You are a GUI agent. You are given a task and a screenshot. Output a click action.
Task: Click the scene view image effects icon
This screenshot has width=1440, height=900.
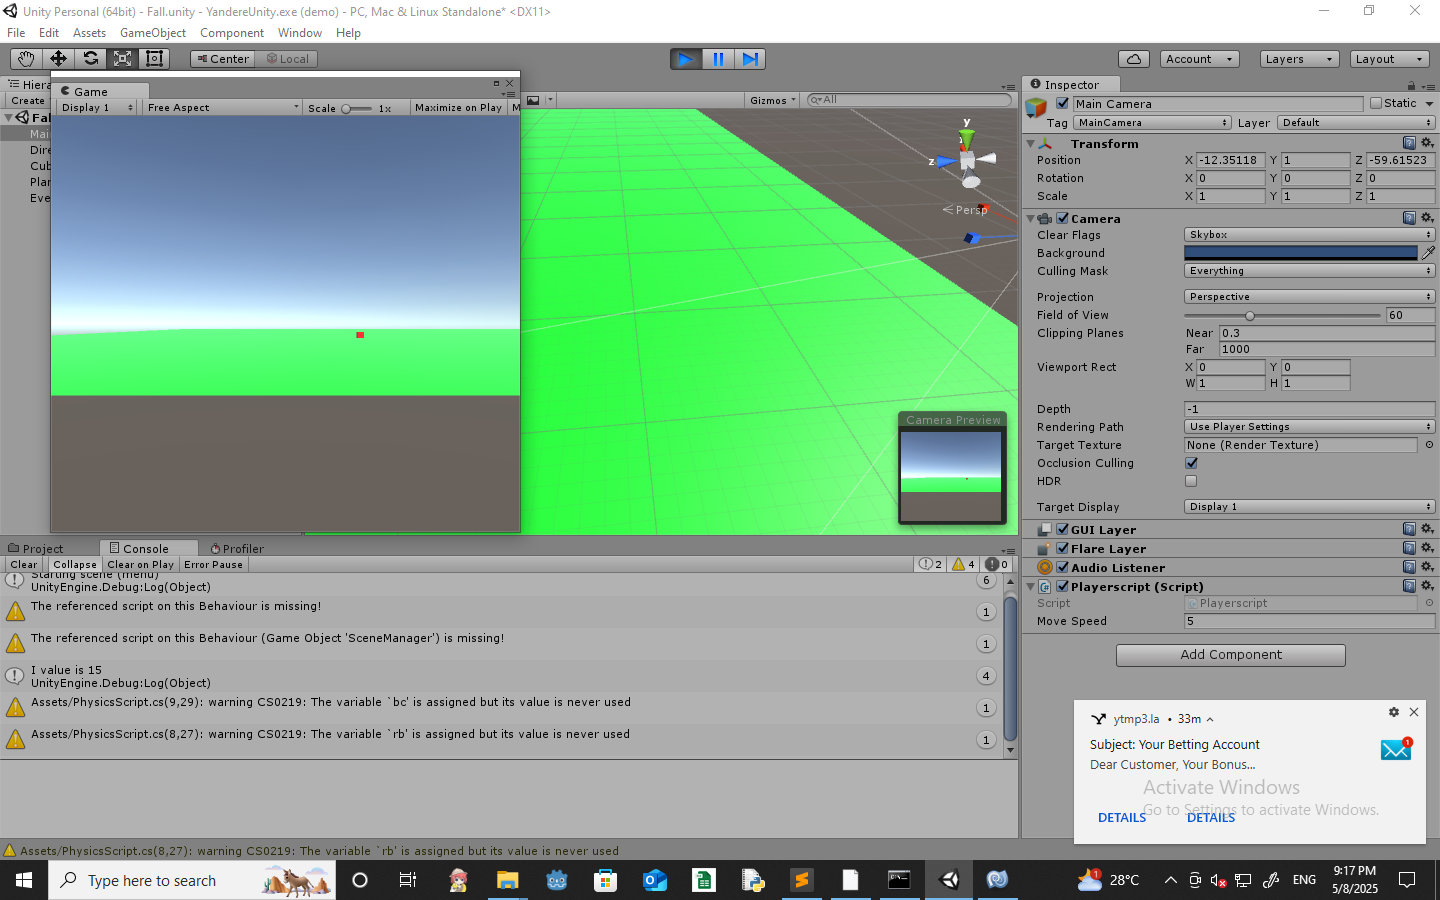533,100
